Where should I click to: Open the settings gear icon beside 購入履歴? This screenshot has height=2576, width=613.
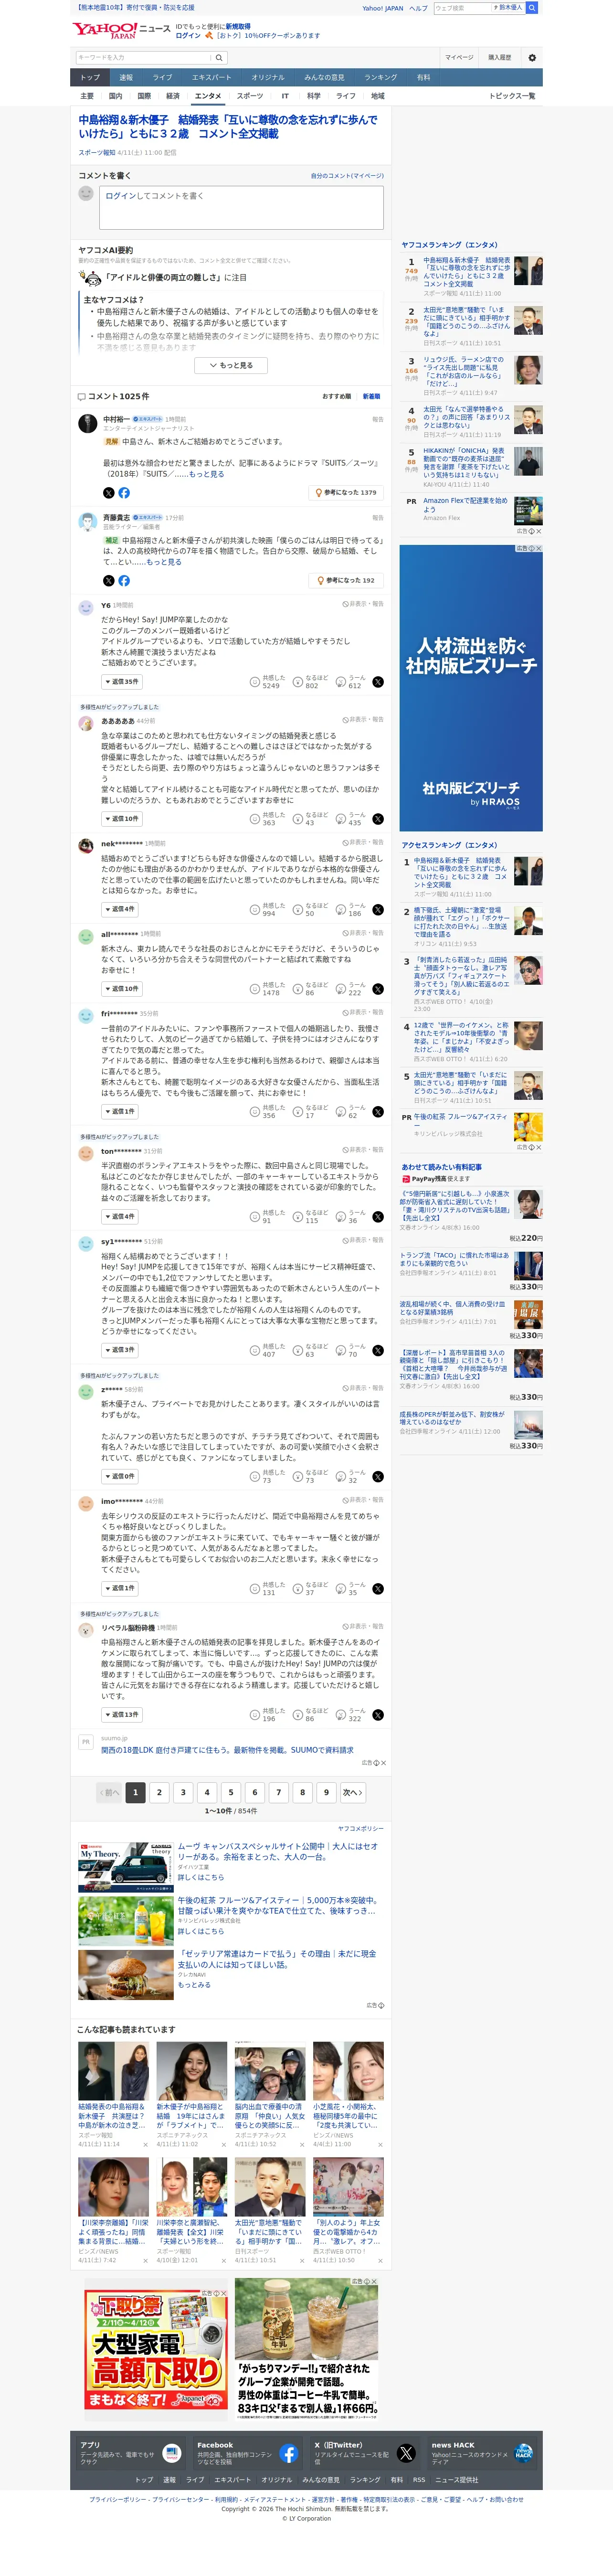point(532,57)
